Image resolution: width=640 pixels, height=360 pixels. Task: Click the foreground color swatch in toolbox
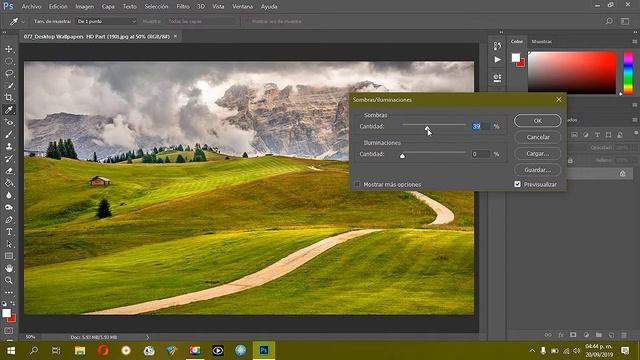pos(6,313)
